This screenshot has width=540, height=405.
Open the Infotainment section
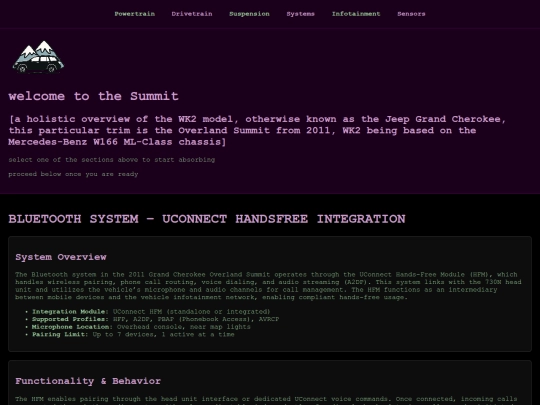click(356, 14)
